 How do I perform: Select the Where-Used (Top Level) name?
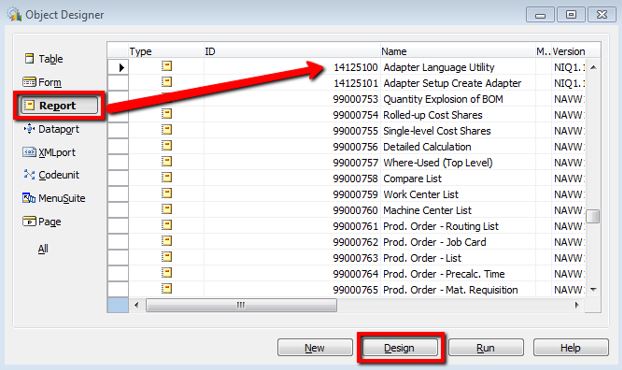[438, 163]
